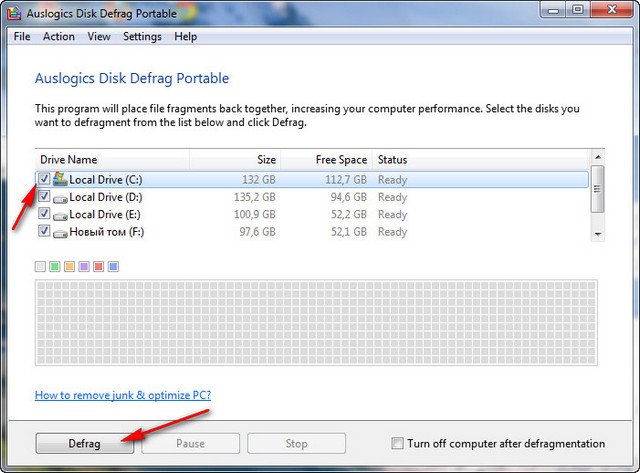Click the drive list scroll down arrow
The width and height of the screenshot is (640, 473).
click(598, 234)
